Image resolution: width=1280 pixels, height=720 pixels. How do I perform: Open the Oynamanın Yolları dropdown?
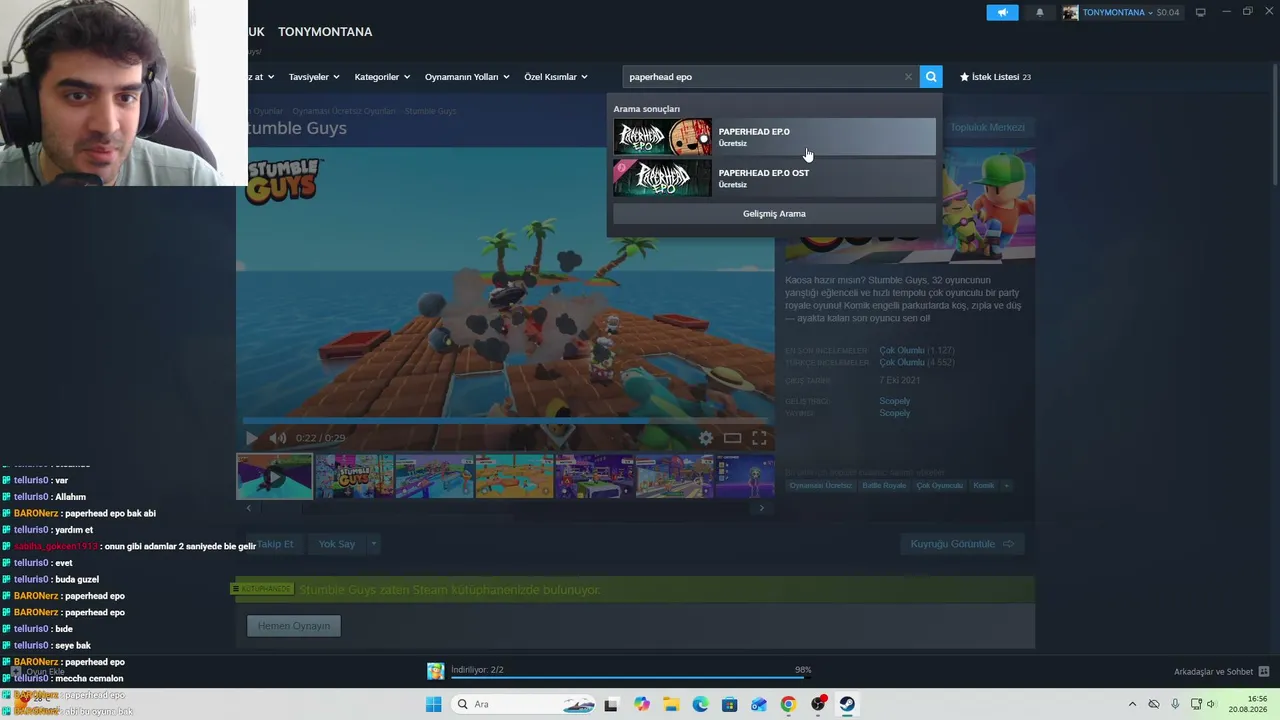tap(467, 77)
